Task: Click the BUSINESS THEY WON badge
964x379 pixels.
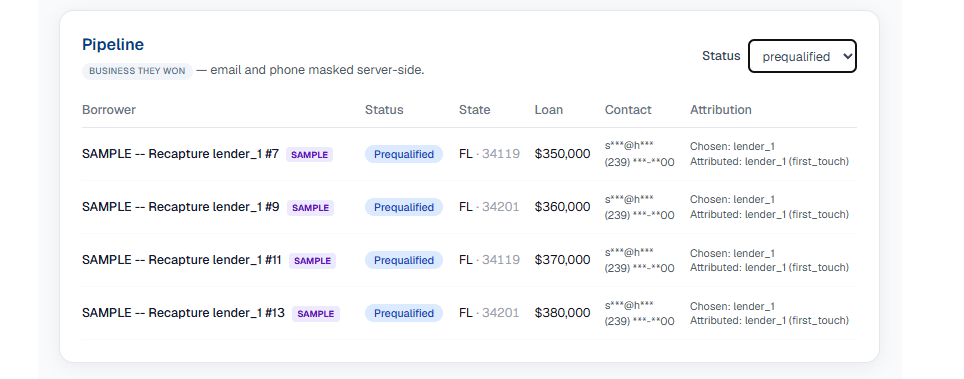Action: 137,71
